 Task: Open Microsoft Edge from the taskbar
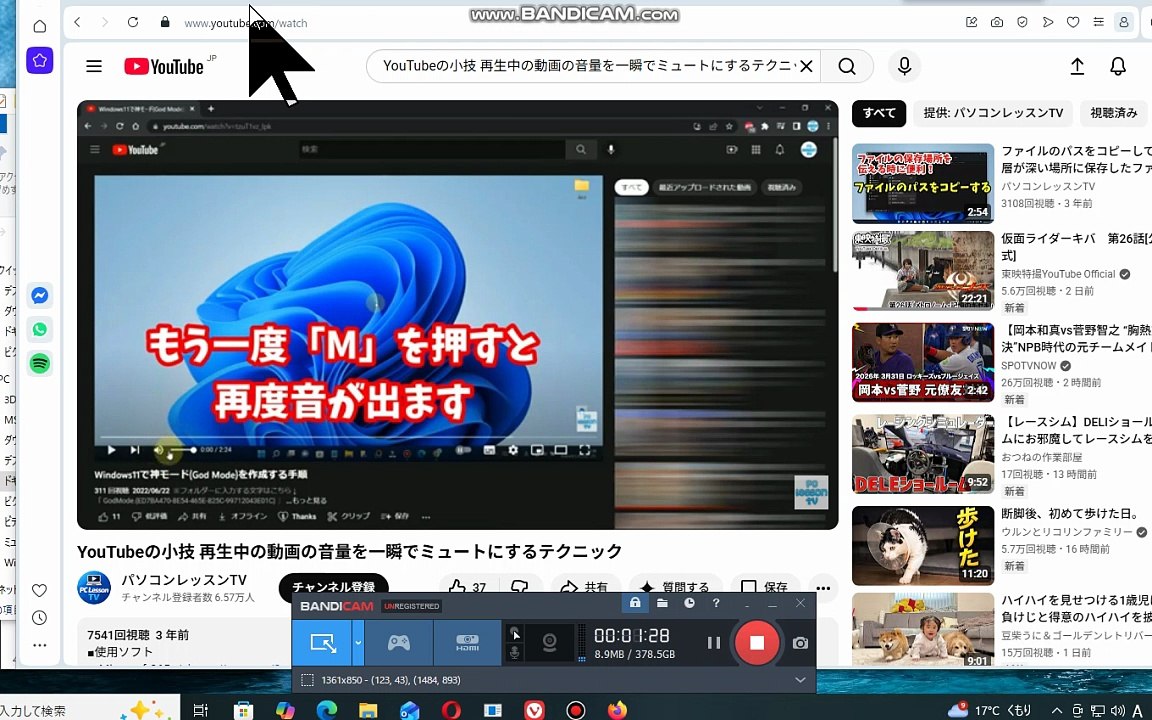(x=326, y=710)
